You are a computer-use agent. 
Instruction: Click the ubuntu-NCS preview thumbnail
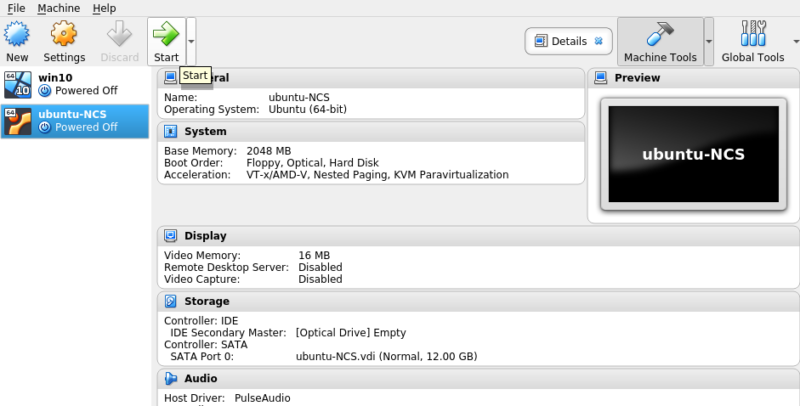pyautogui.click(x=694, y=154)
